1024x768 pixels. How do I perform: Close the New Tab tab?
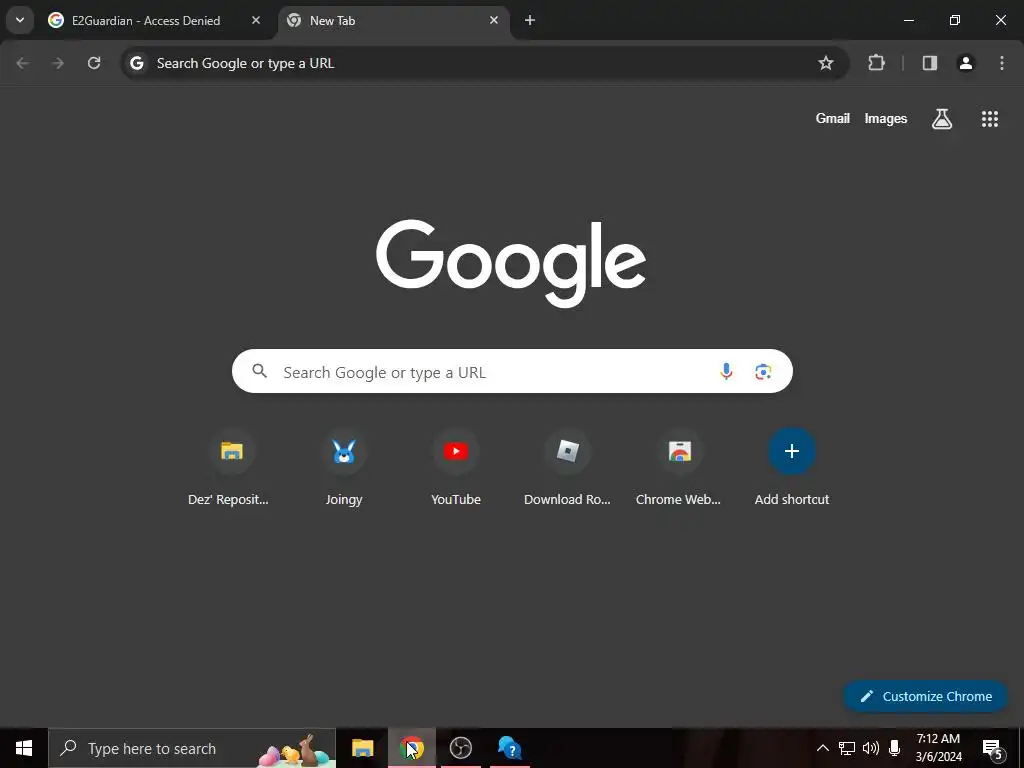point(494,20)
